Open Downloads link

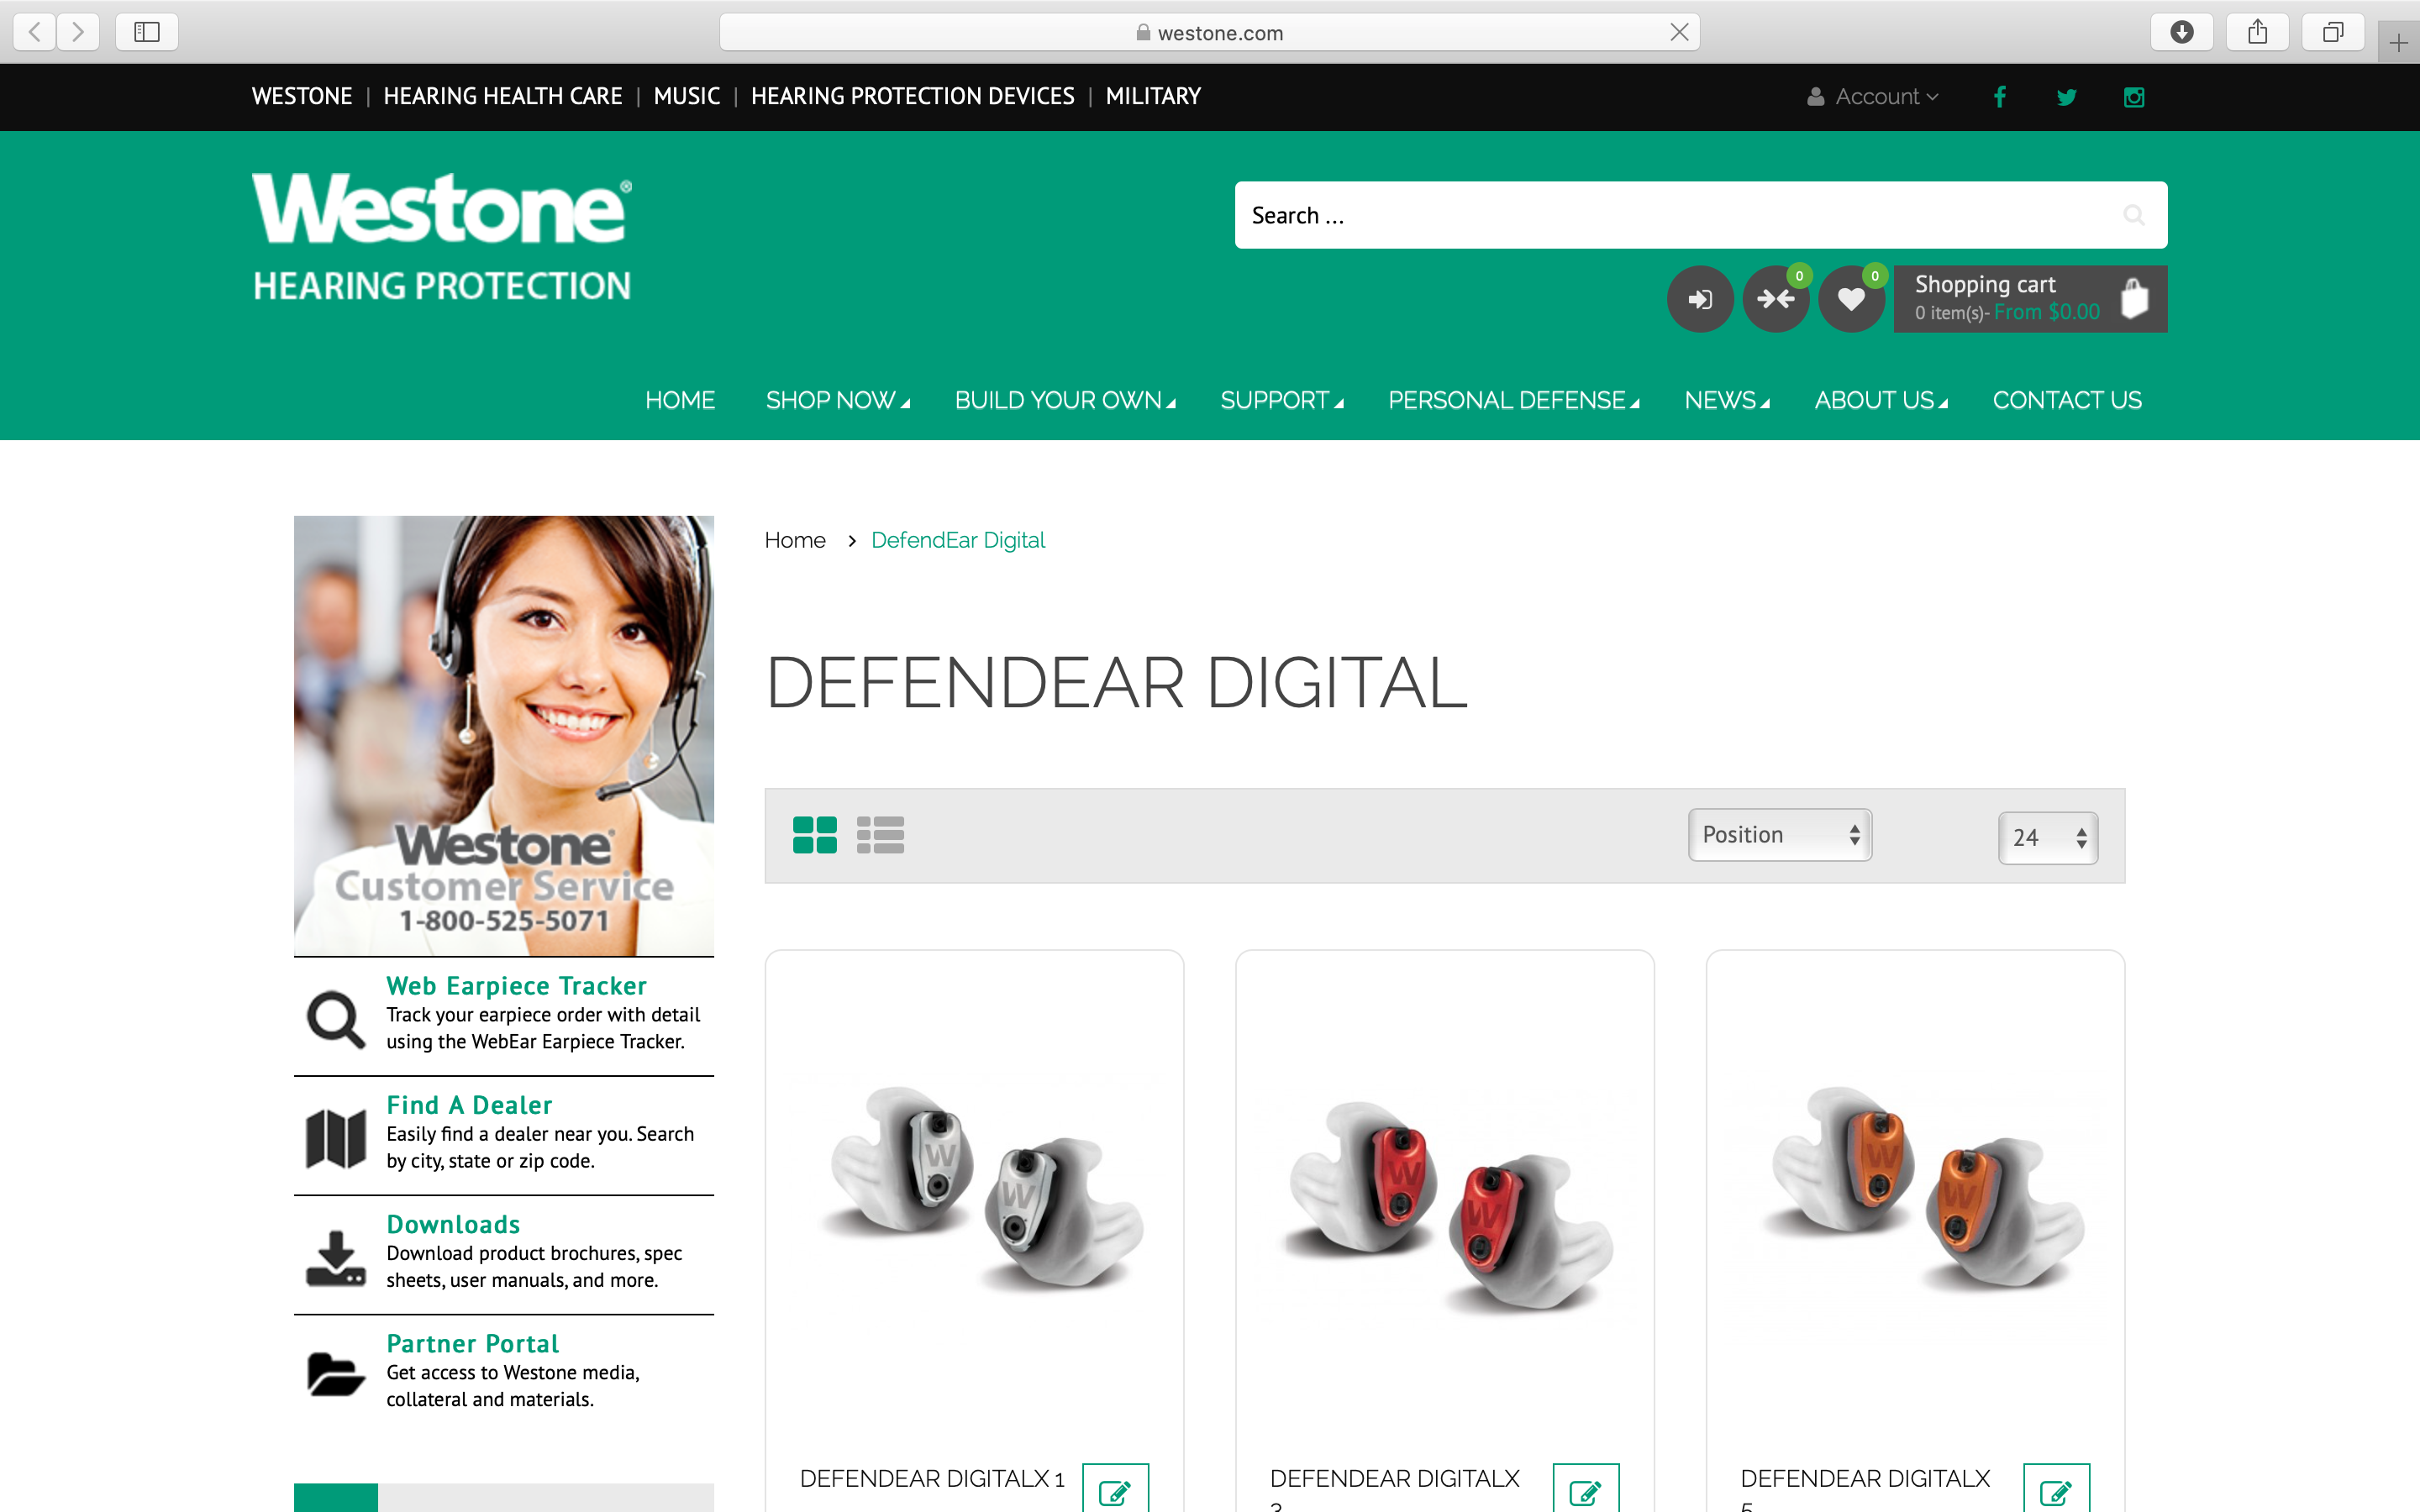point(453,1224)
